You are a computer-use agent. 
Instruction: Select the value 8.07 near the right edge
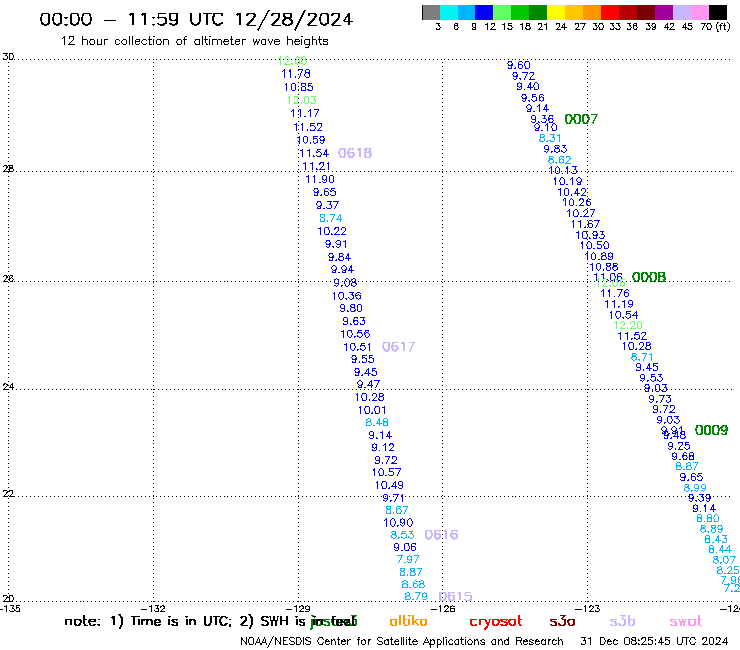(724, 560)
